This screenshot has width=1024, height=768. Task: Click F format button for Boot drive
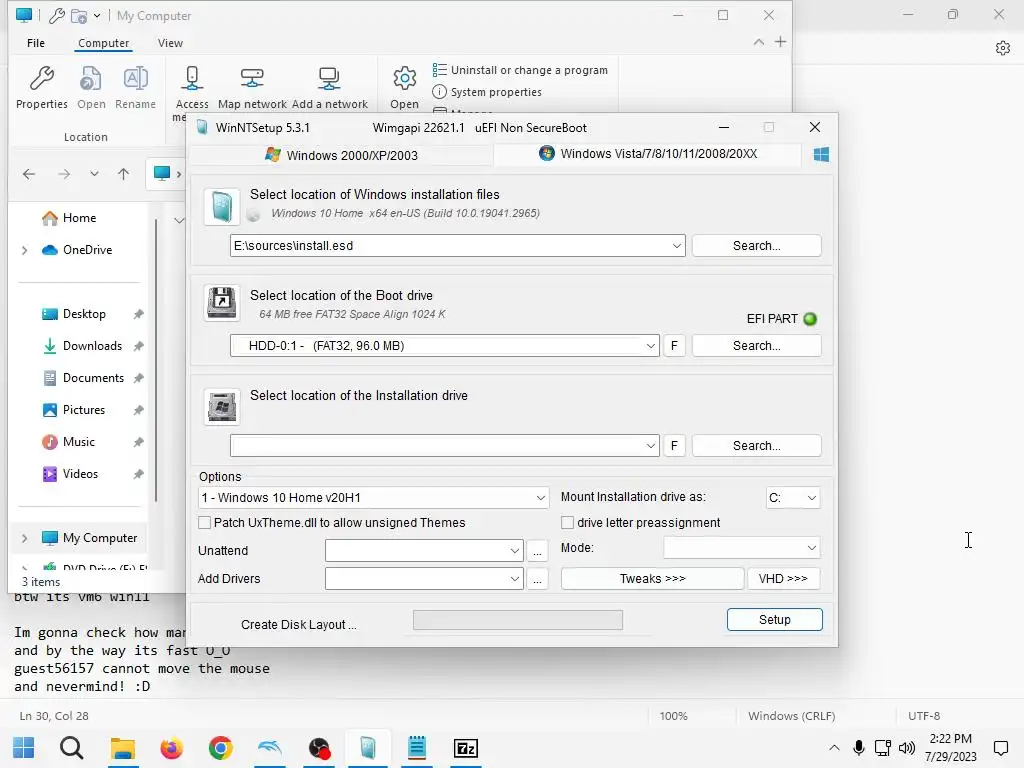click(x=674, y=345)
